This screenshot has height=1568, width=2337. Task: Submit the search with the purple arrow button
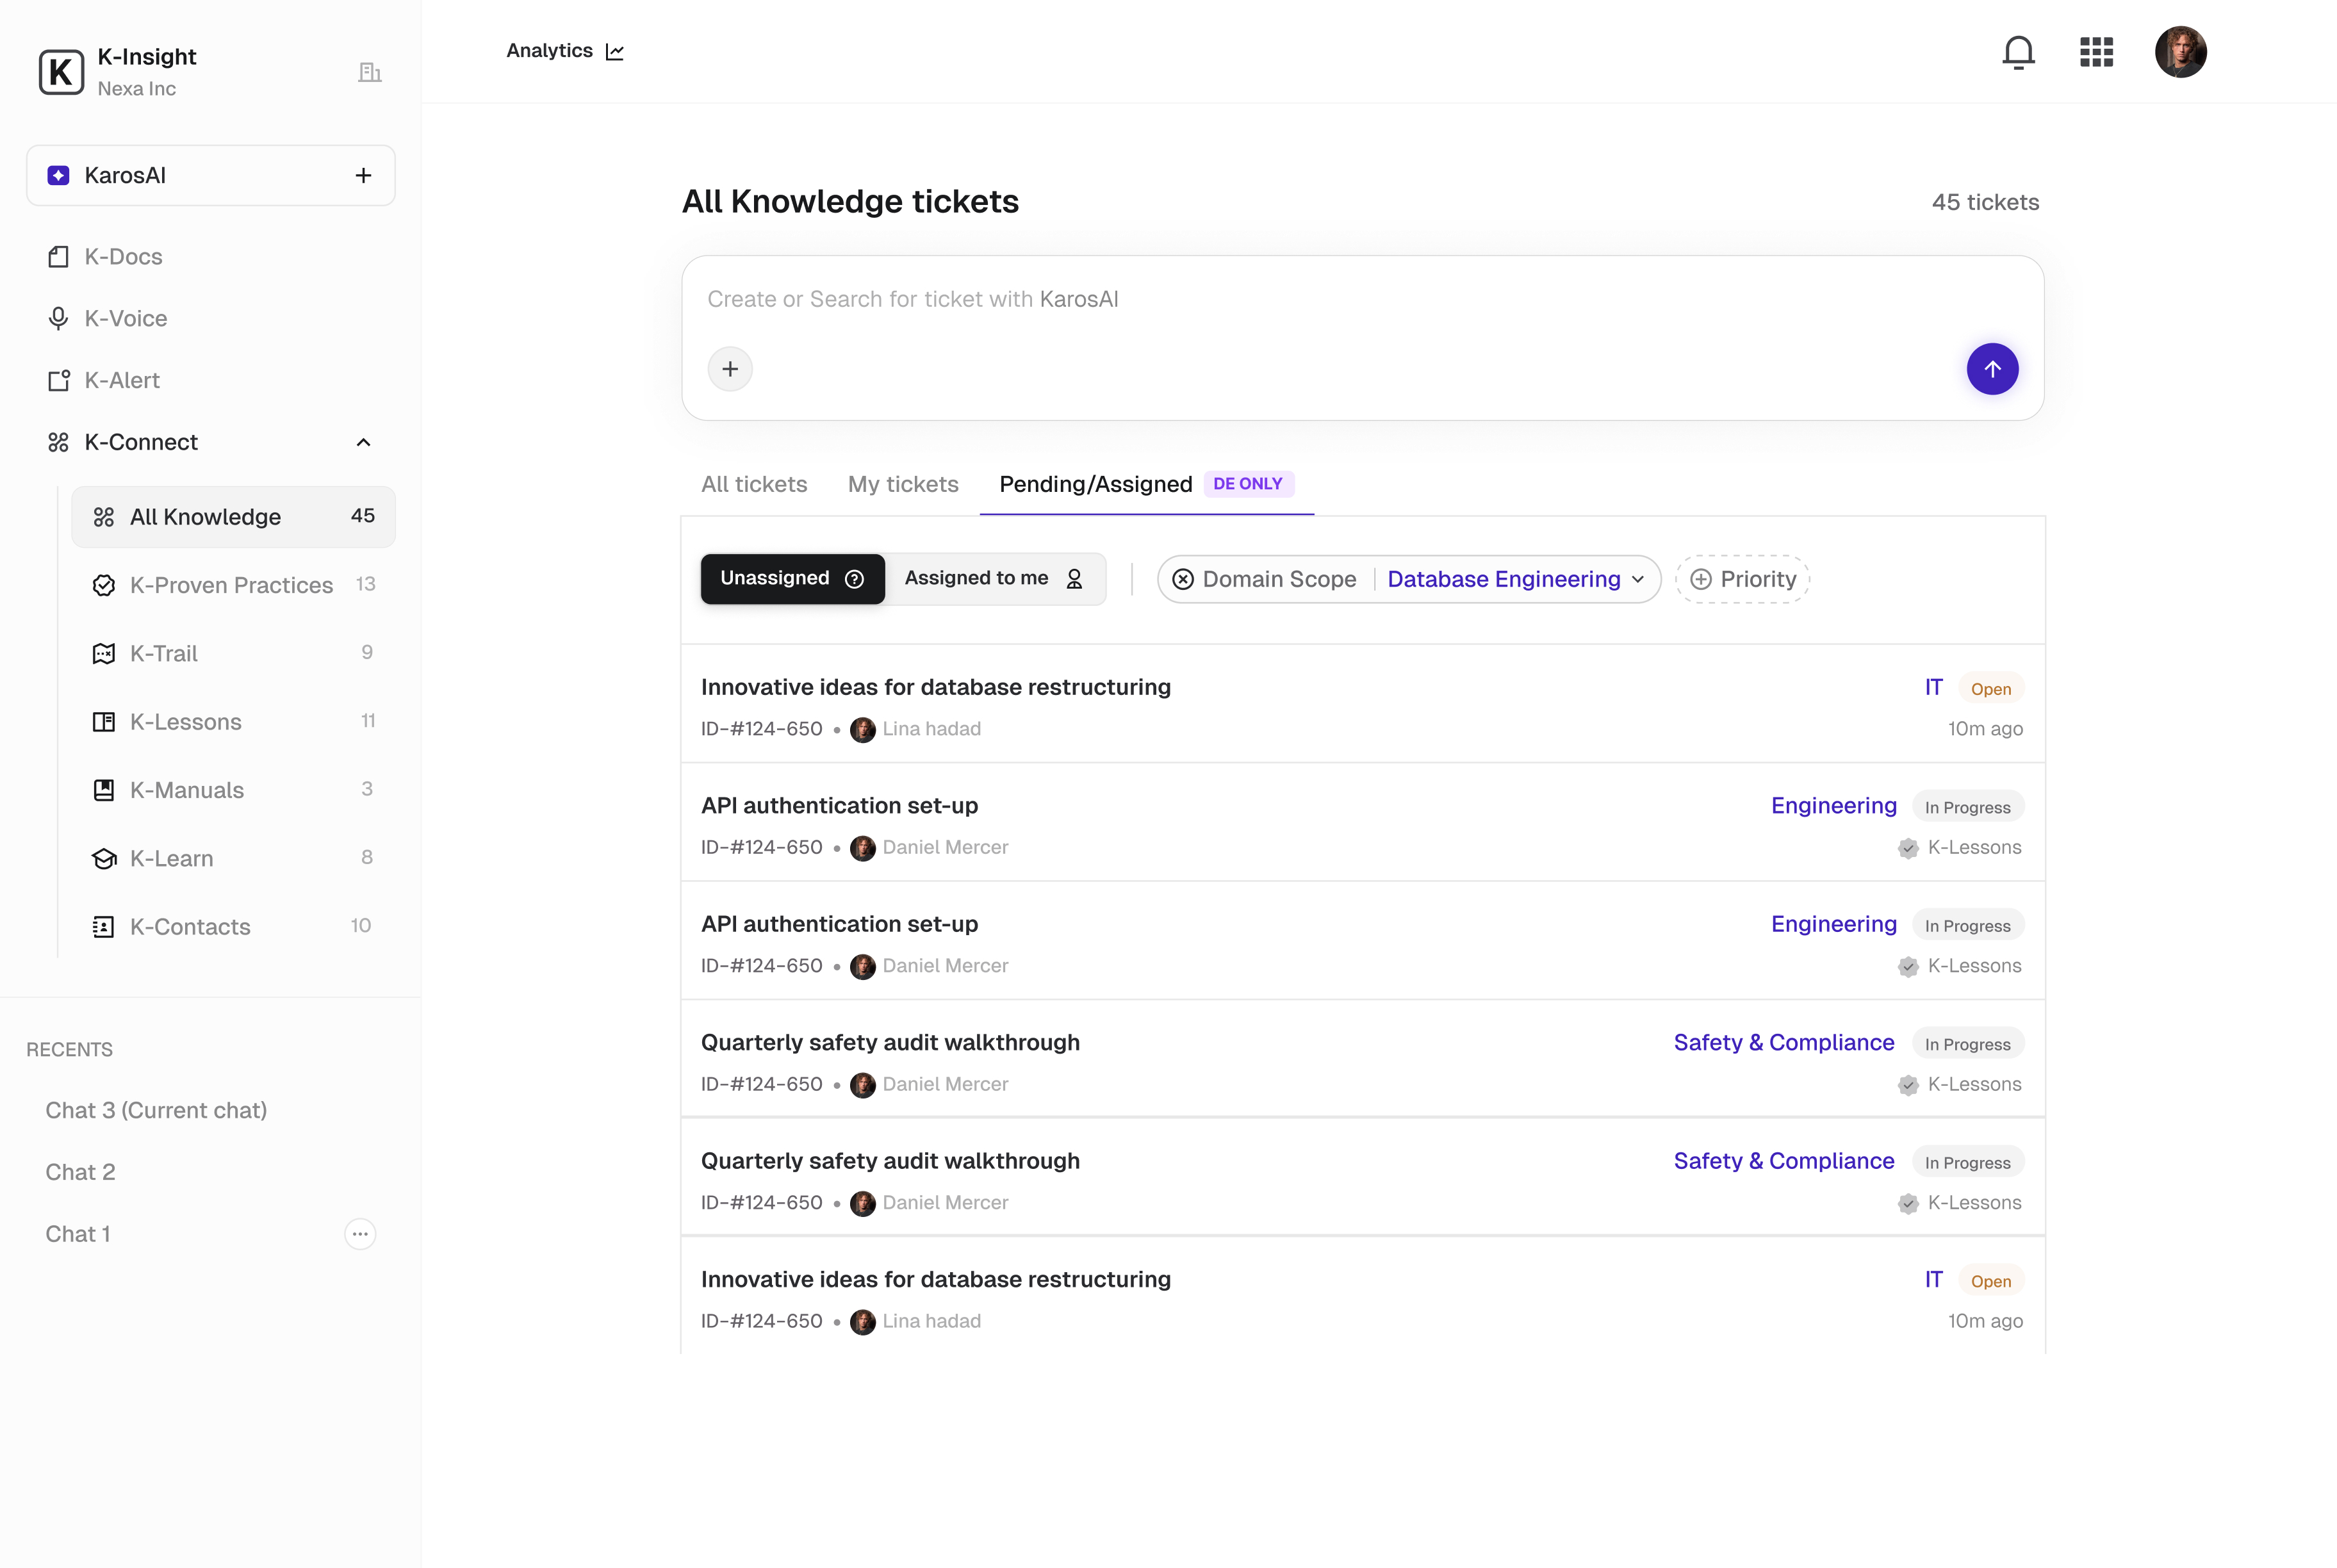point(1992,369)
